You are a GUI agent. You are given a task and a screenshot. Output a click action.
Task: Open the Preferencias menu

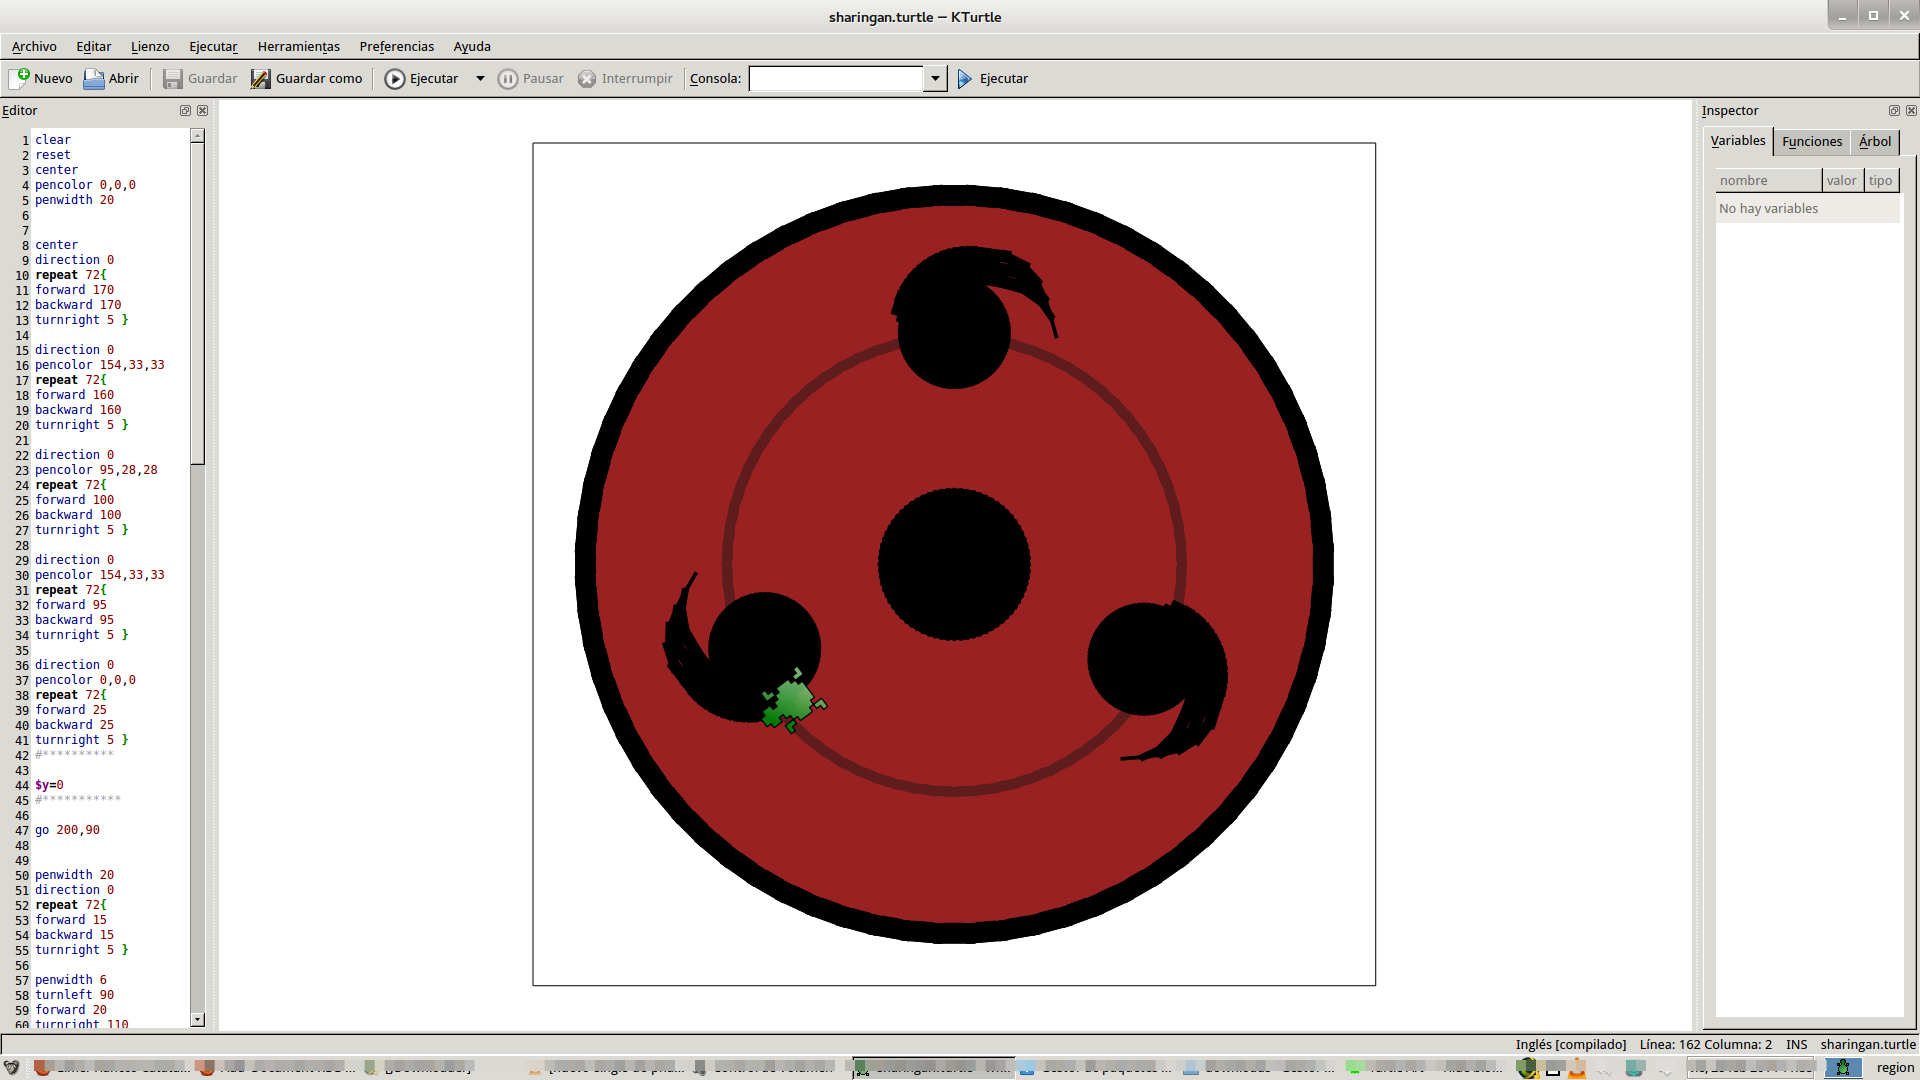(x=396, y=46)
